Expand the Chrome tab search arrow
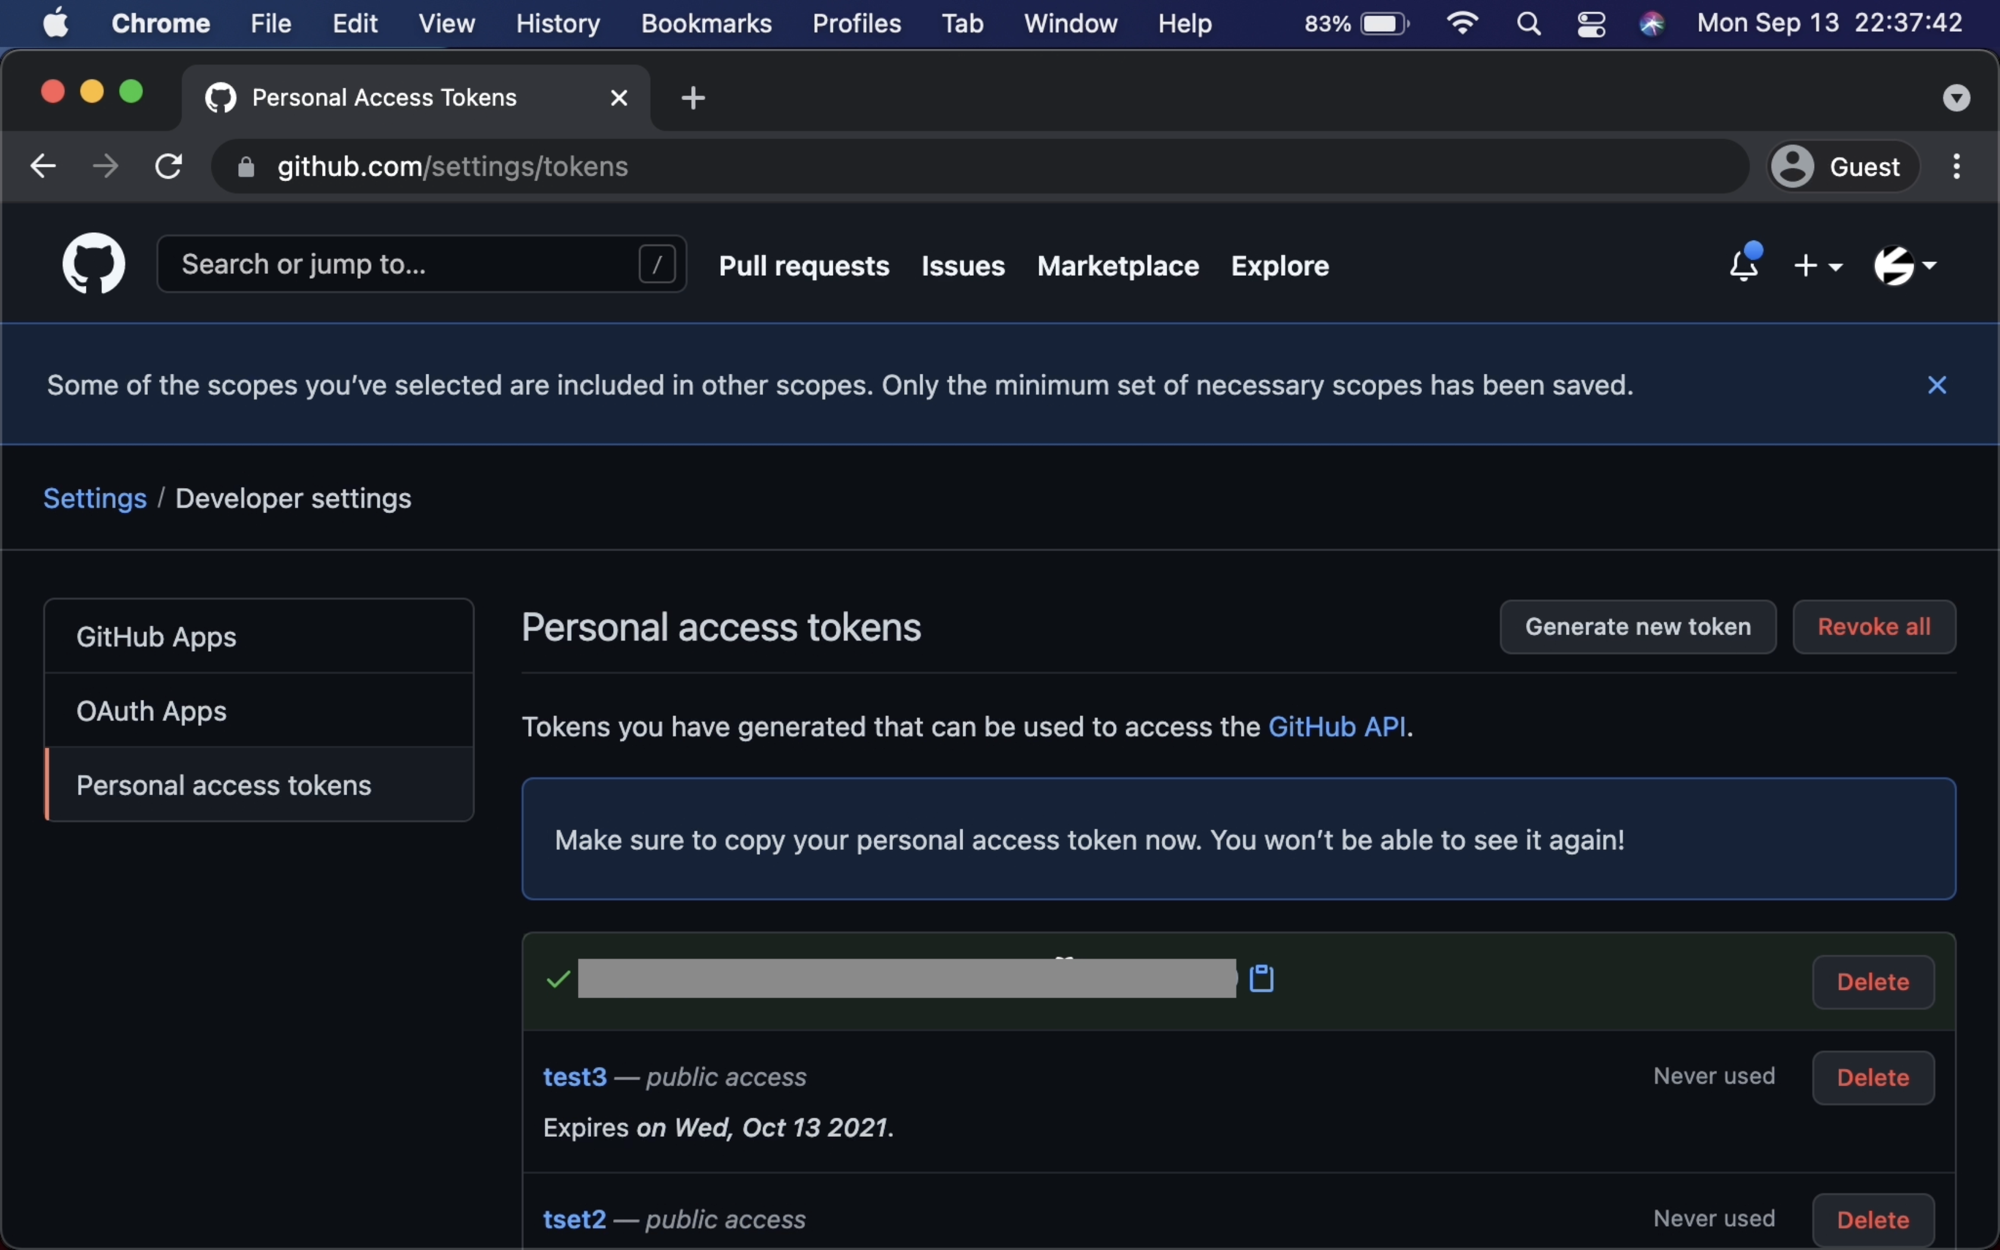This screenshot has height=1250, width=2000. pos(1955,98)
